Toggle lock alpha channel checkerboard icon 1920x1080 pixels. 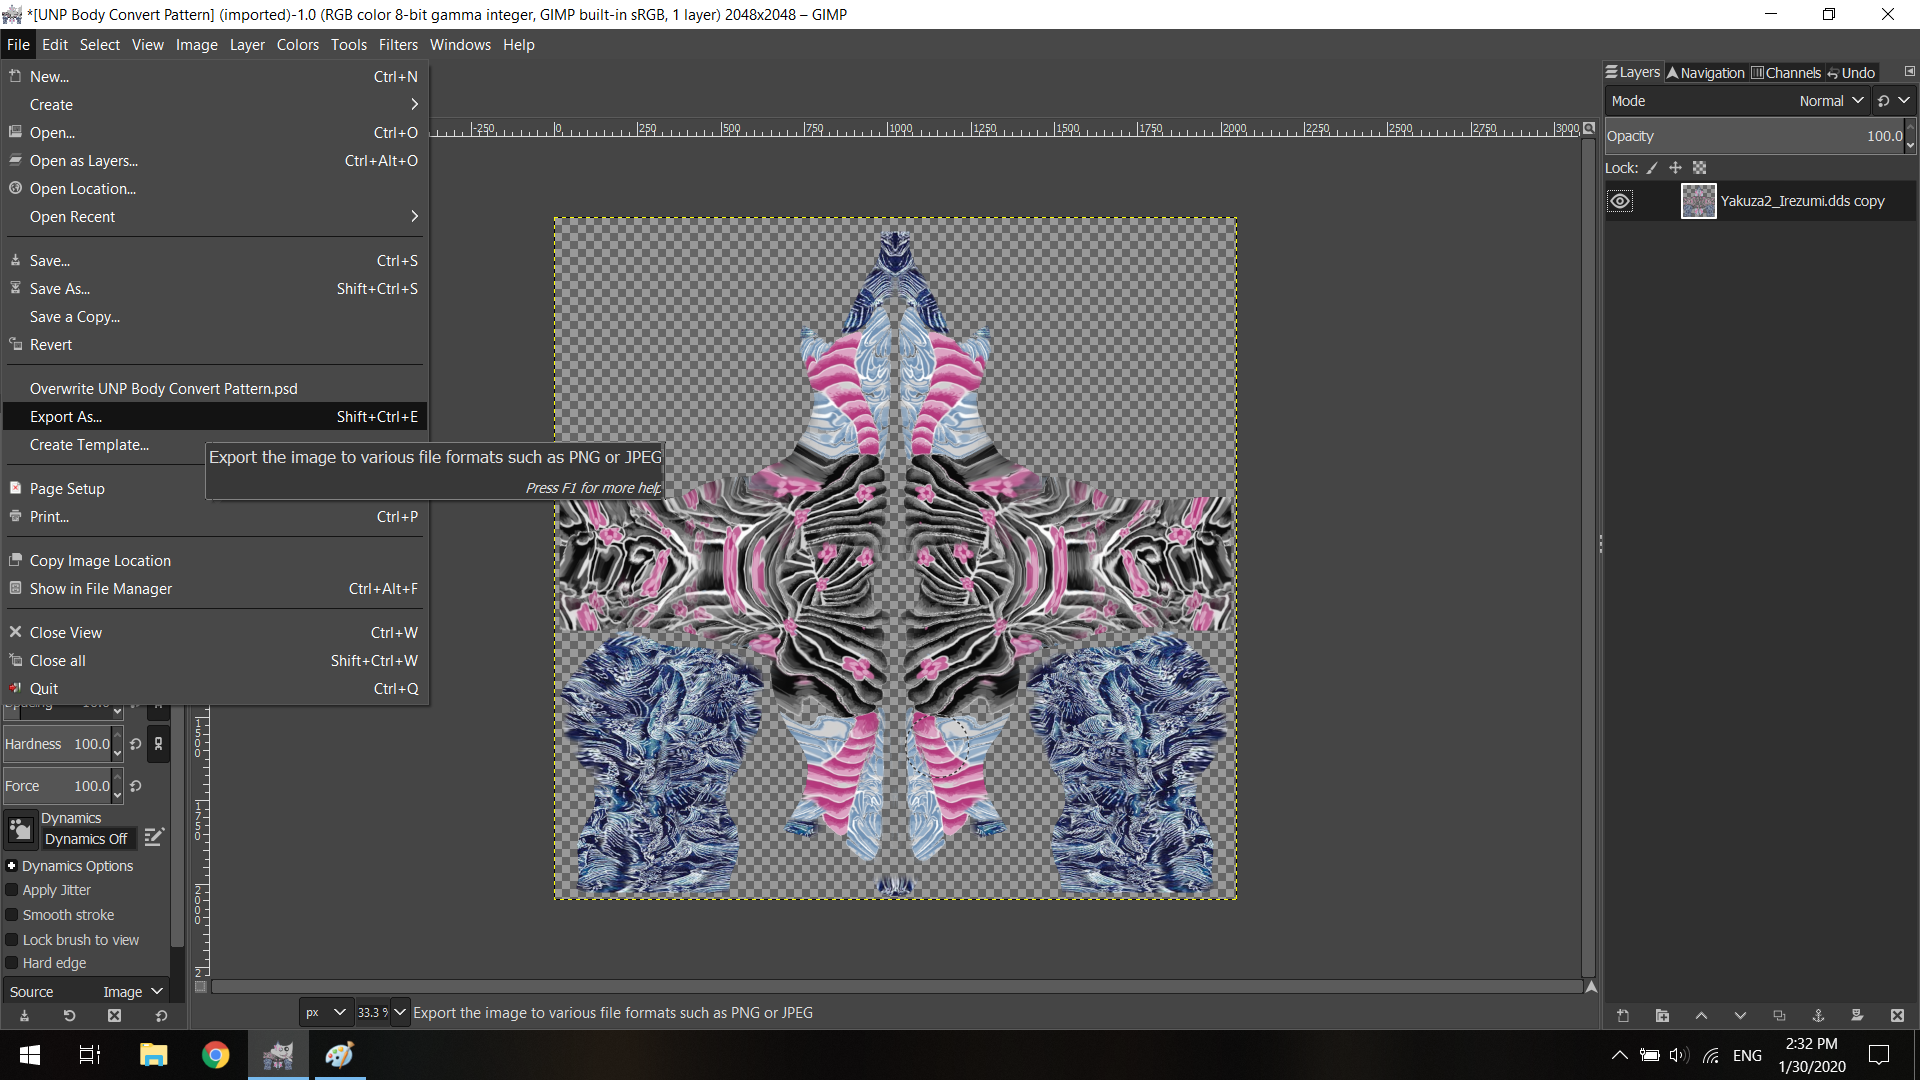click(x=1699, y=168)
